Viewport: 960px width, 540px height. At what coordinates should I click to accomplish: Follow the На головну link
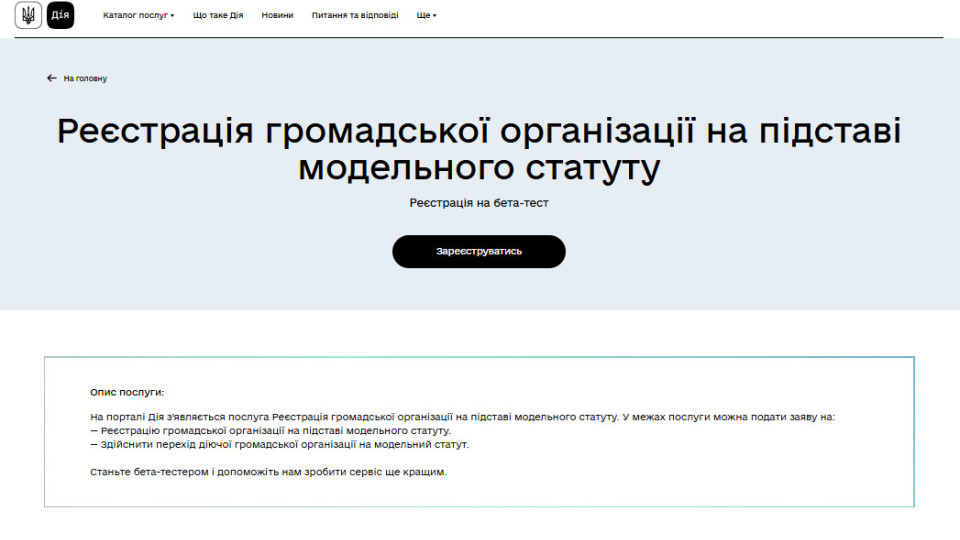coord(85,78)
